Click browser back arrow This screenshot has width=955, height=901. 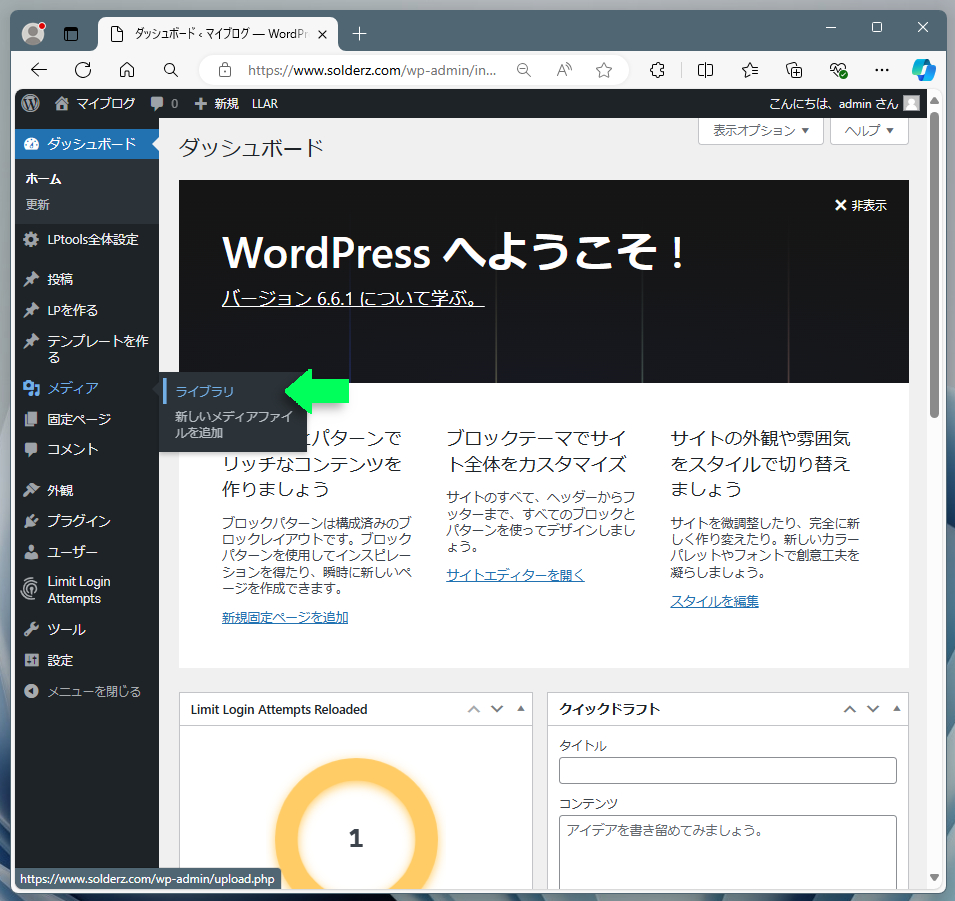[39, 70]
